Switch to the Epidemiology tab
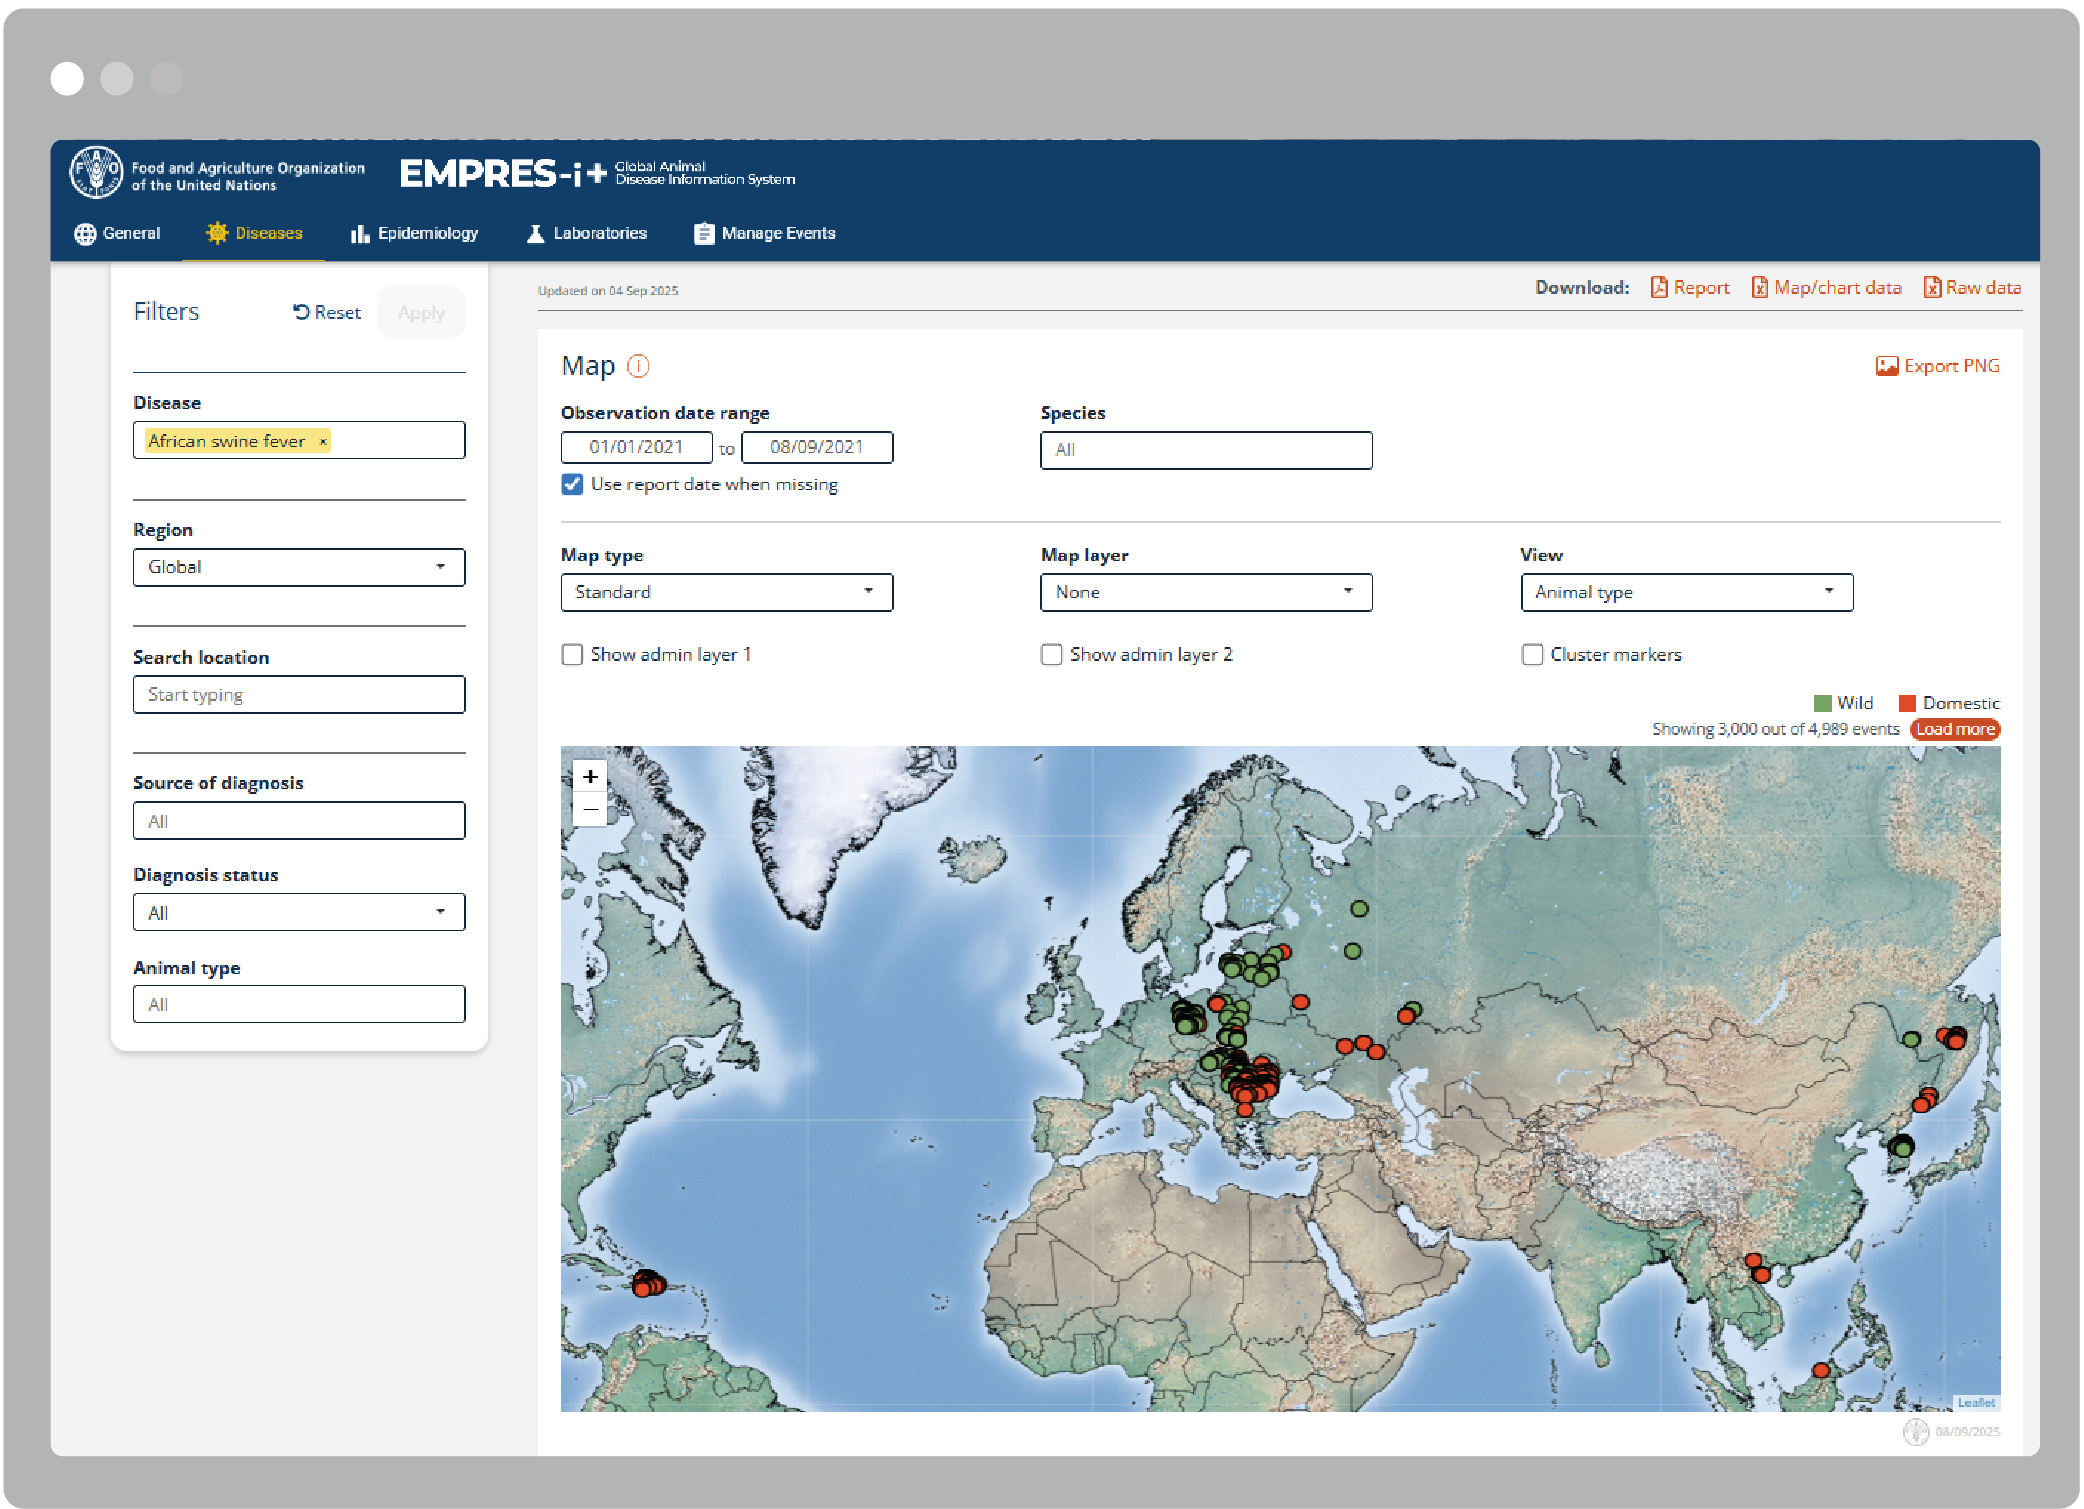Viewport: 2084px width, 1509px height. 414,233
